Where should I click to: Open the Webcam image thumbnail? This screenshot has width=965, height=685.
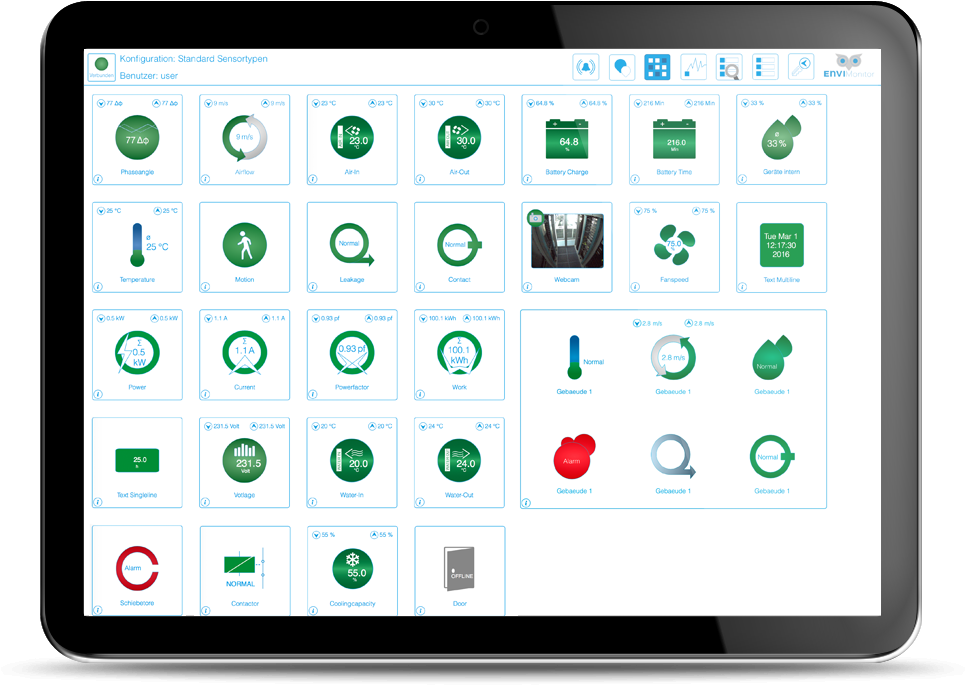(567, 241)
